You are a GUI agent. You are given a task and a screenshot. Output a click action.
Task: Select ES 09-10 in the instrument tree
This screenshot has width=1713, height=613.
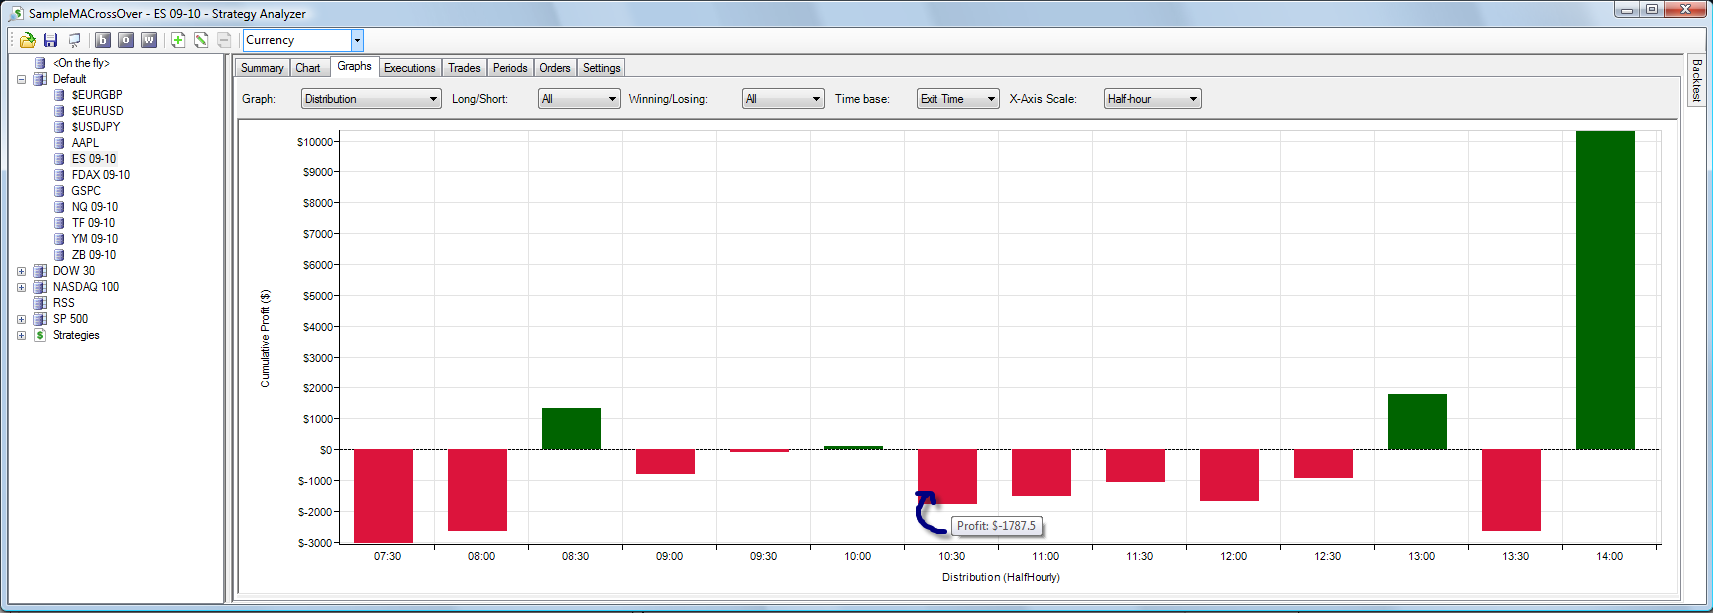(94, 159)
